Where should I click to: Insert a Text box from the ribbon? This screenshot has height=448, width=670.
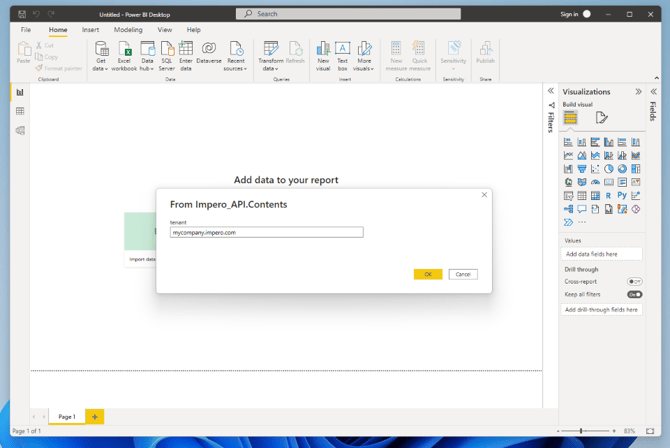pyautogui.click(x=342, y=55)
